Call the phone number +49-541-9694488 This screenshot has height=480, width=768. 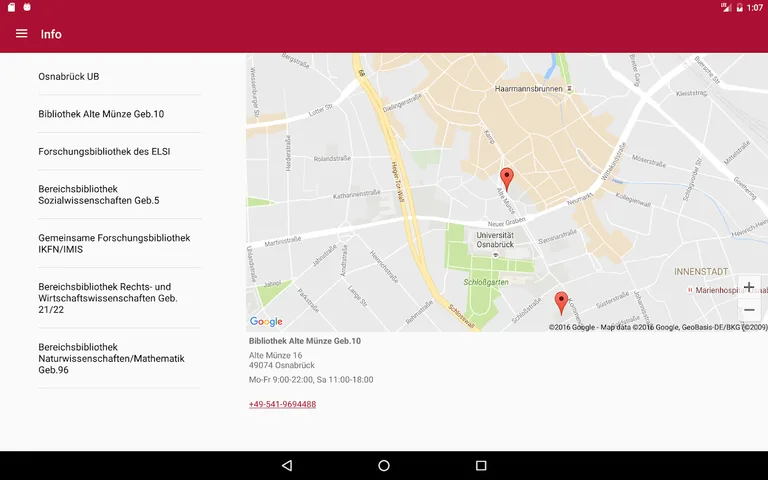coord(283,404)
